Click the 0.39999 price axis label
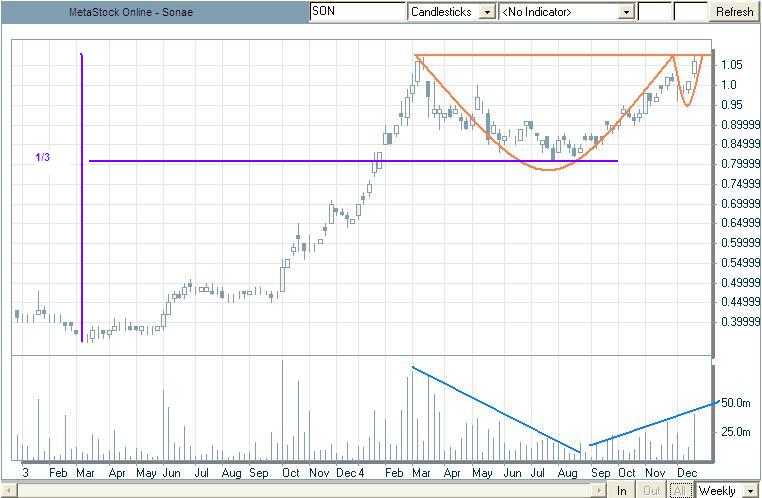762x498 pixels. pyautogui.click(x=740, y=322)
